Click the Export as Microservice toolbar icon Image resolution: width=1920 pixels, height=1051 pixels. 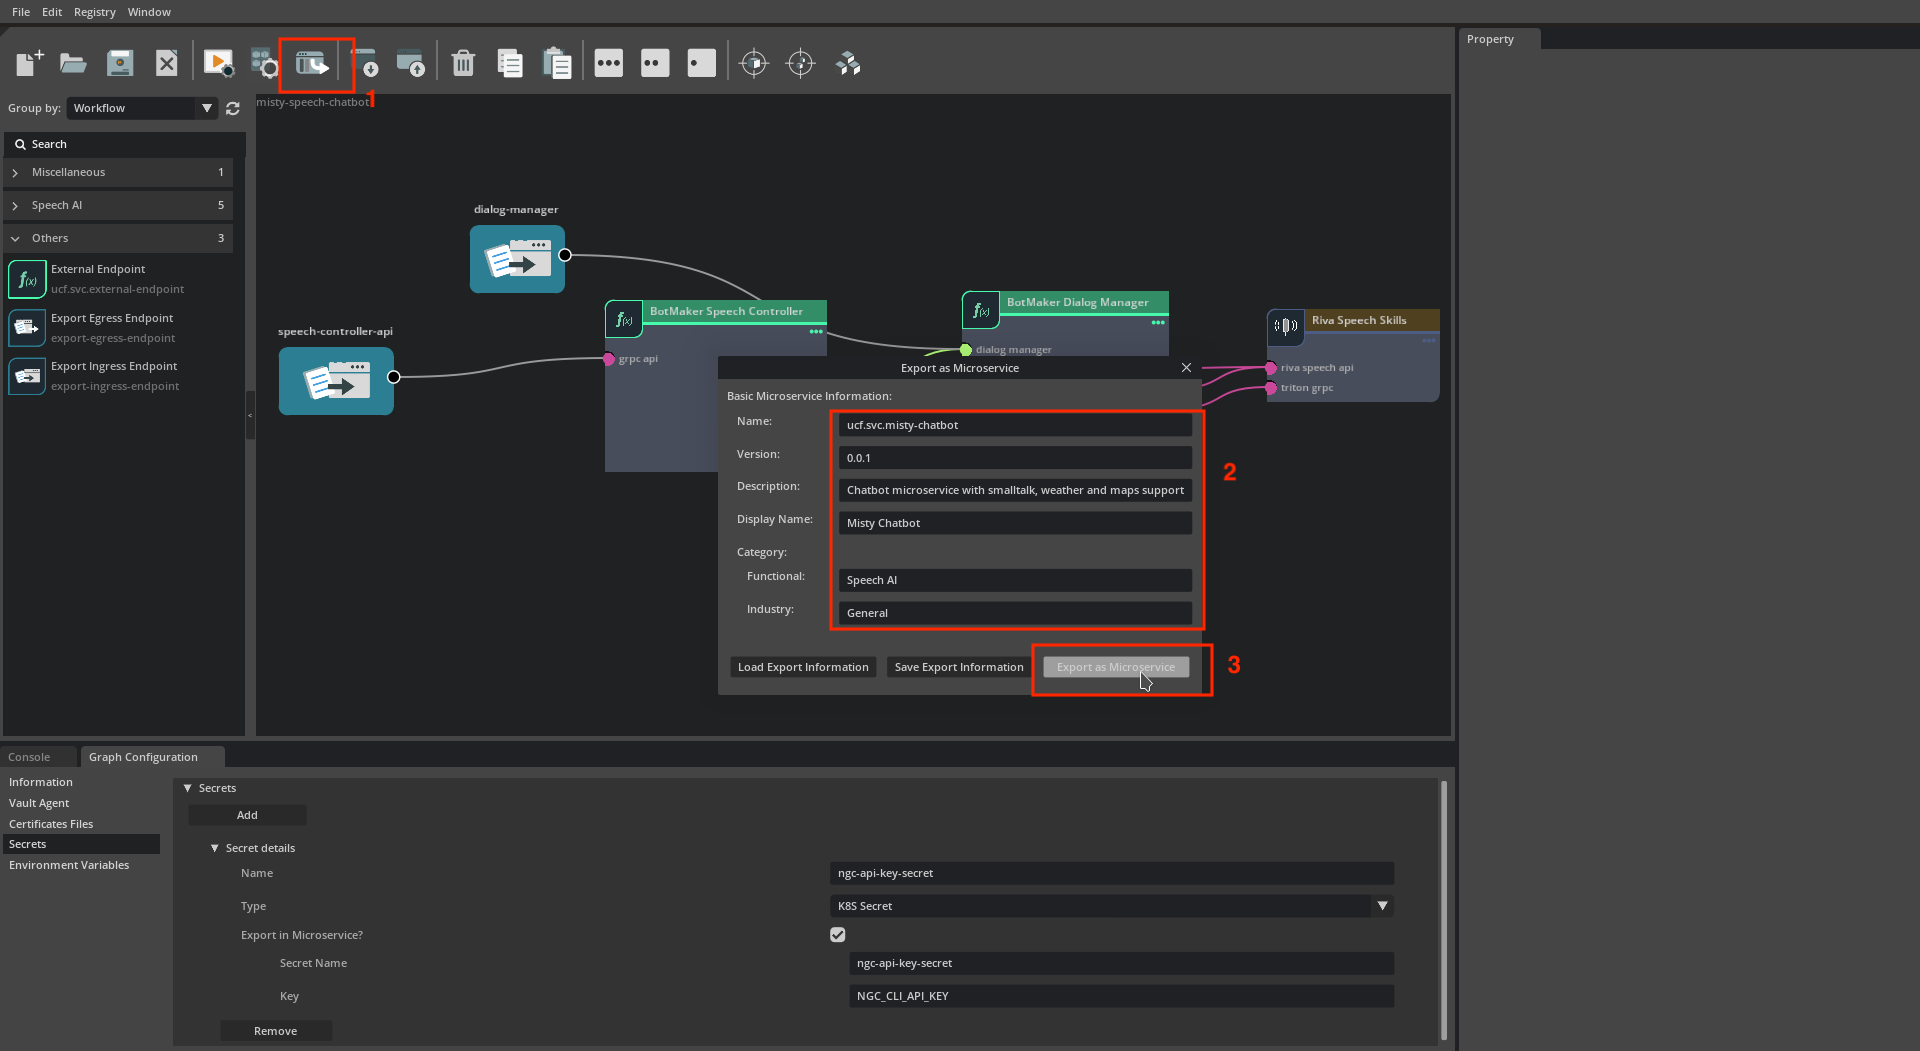(x=313, y=64)
